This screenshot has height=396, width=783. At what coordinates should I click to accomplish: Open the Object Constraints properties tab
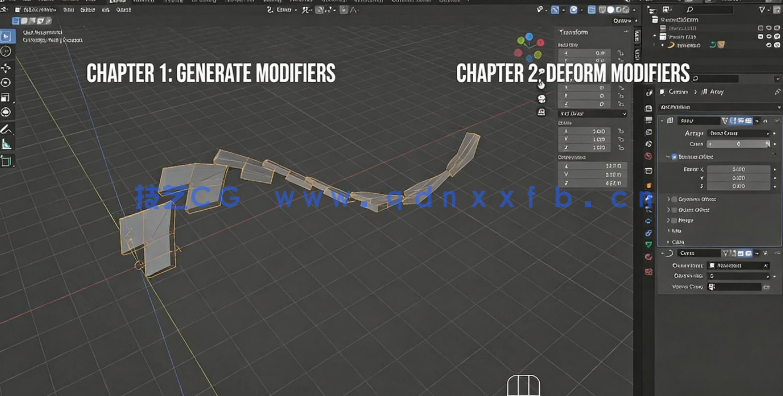649,233
